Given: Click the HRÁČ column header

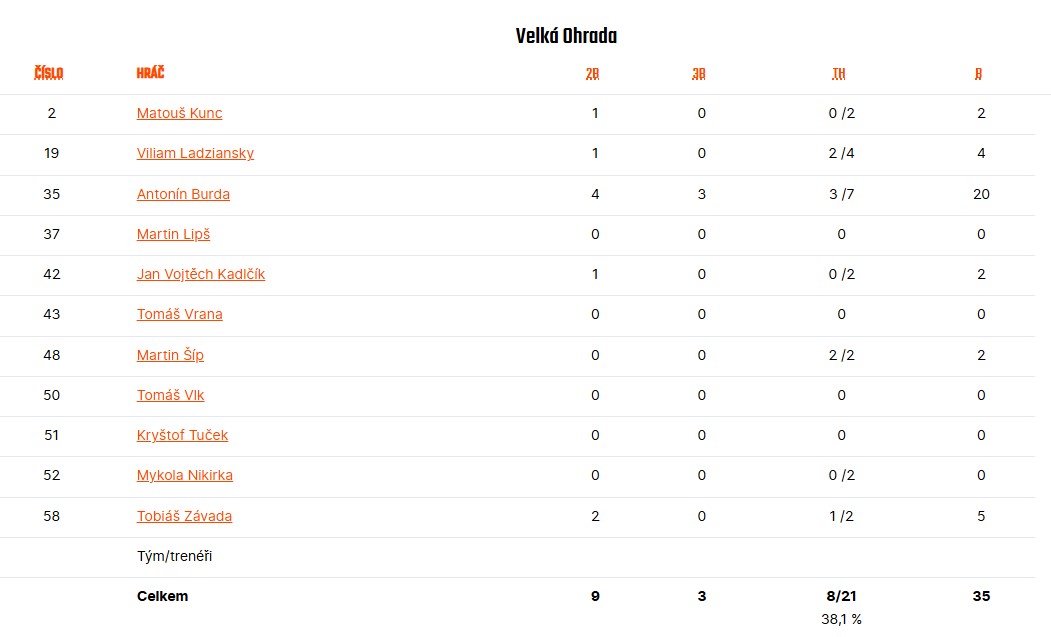Looking at the screenshot, I should (x=150, y=72).
